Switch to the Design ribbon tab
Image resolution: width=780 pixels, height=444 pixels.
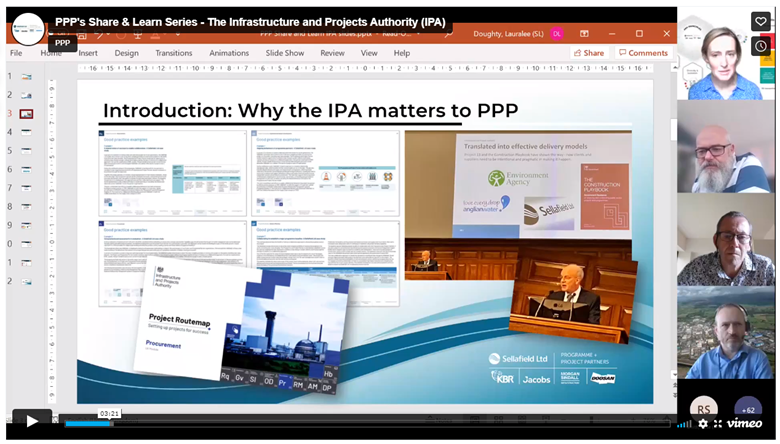pos(126,53)
